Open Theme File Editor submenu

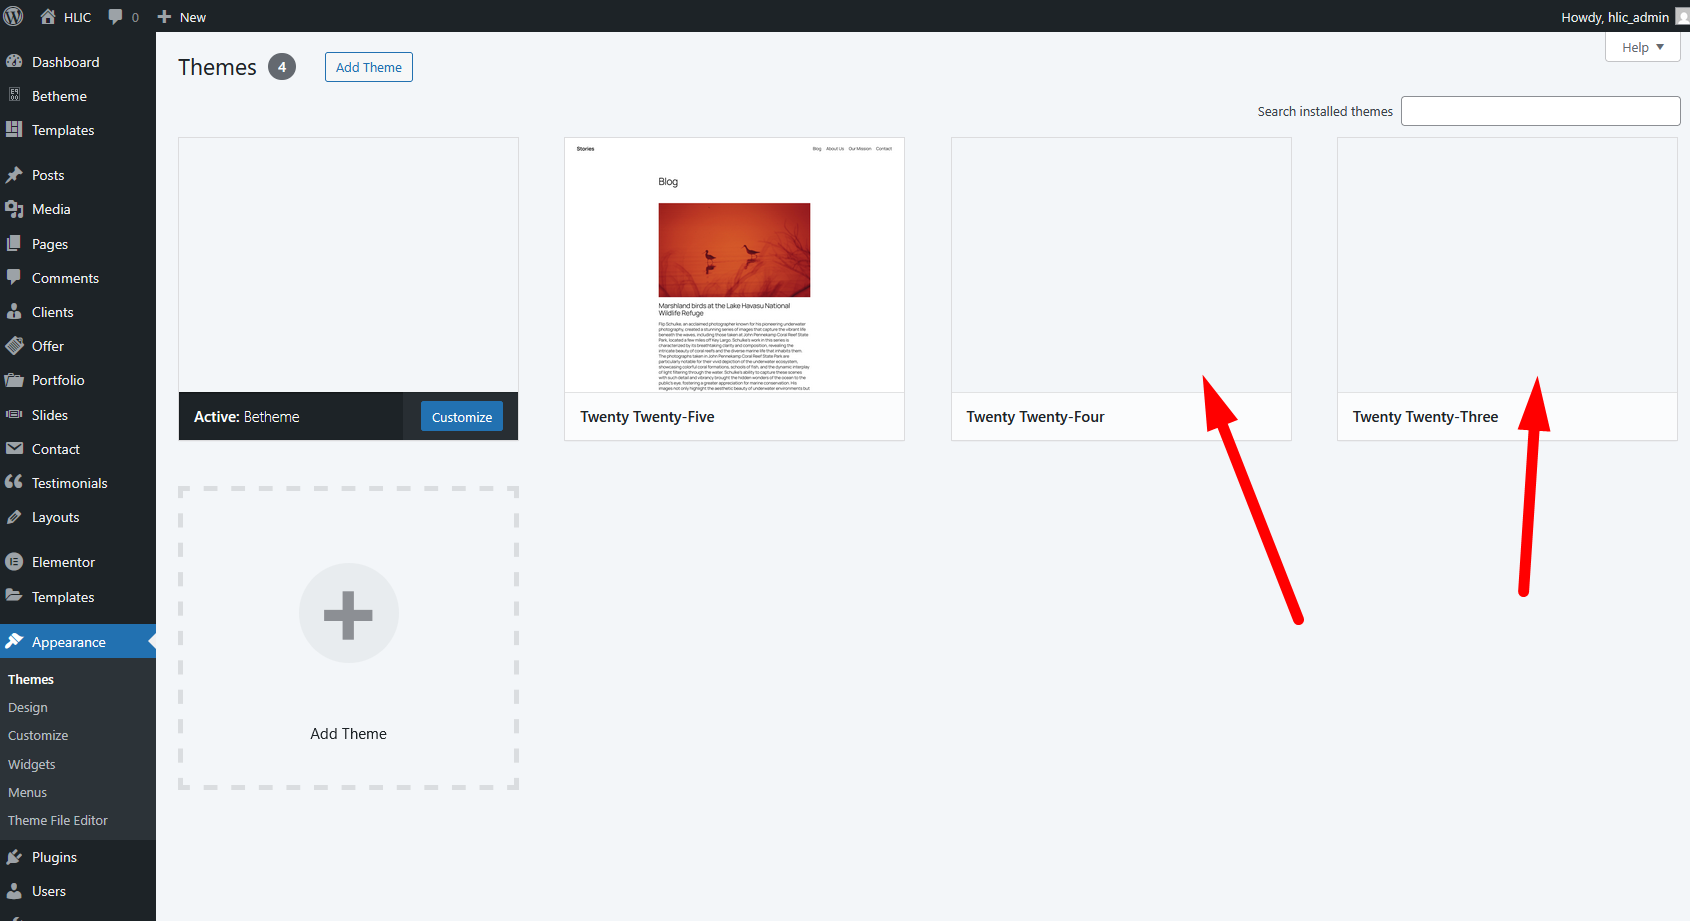tap(58, 820)
